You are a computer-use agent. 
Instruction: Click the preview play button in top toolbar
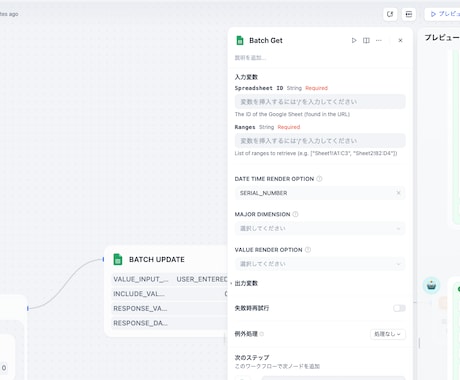(443, 14)
